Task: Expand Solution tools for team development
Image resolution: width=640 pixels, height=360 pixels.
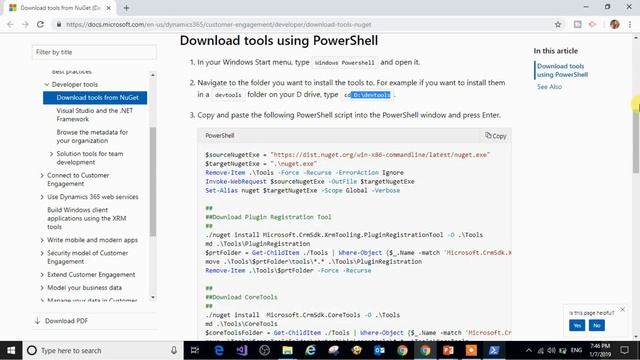Action: [51, 154]
